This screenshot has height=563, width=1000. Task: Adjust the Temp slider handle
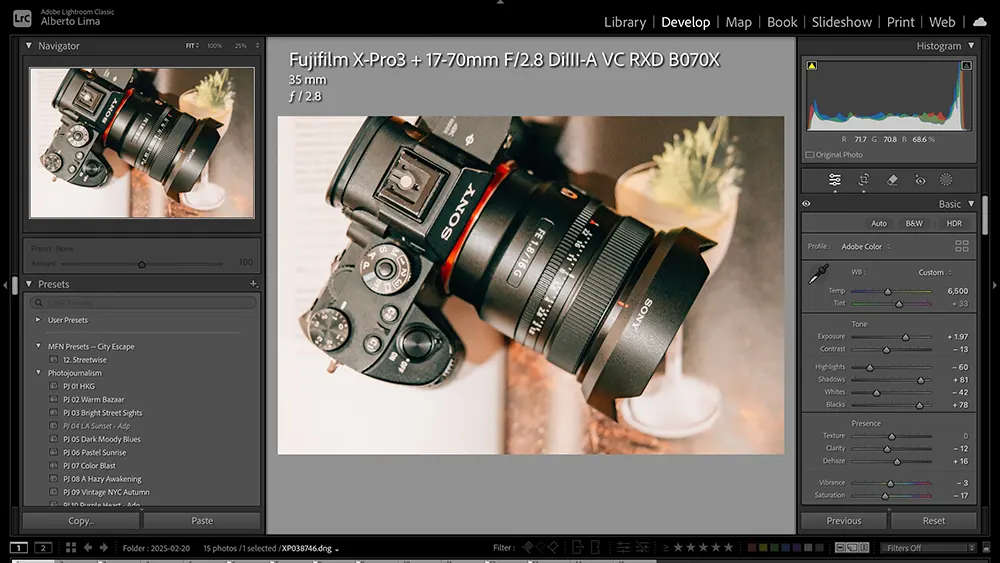point(887,291)
